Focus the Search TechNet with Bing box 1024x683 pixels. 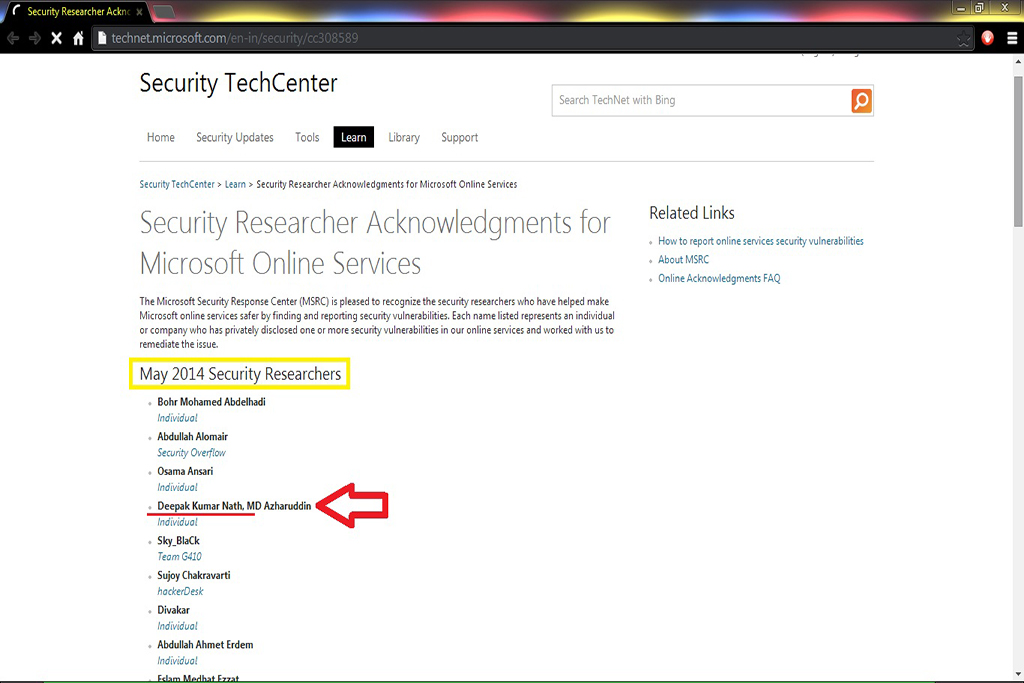click(x=701, y=101)
